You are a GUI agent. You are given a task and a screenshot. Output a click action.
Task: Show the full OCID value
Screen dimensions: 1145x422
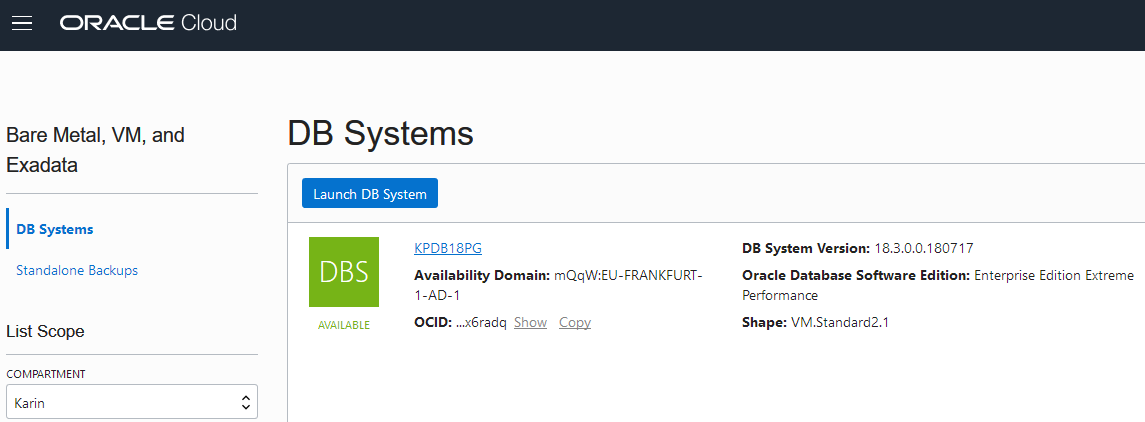coord(530,322)
